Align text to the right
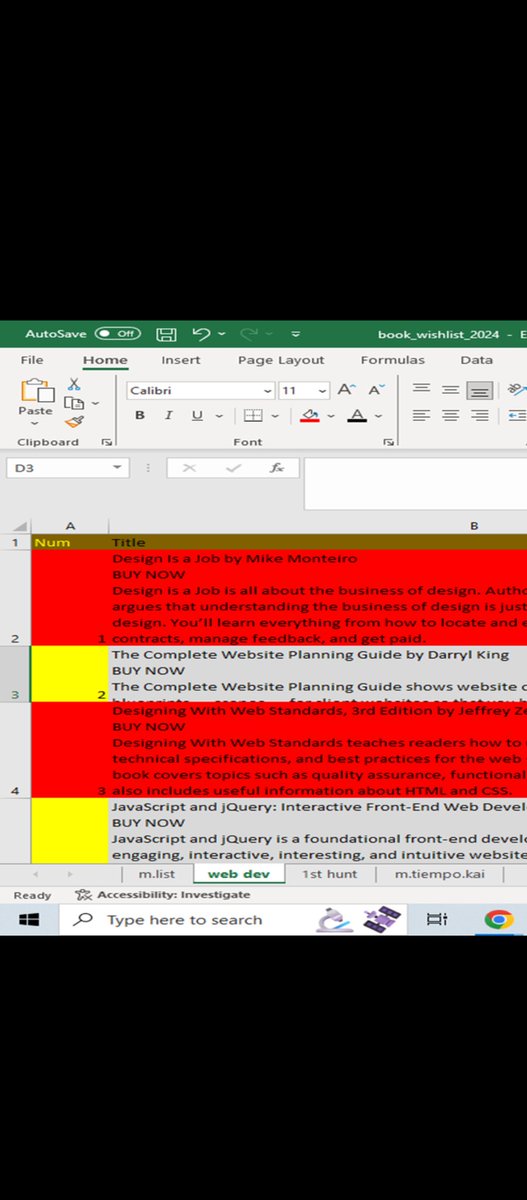527x1200 pixels. point(480,415)
